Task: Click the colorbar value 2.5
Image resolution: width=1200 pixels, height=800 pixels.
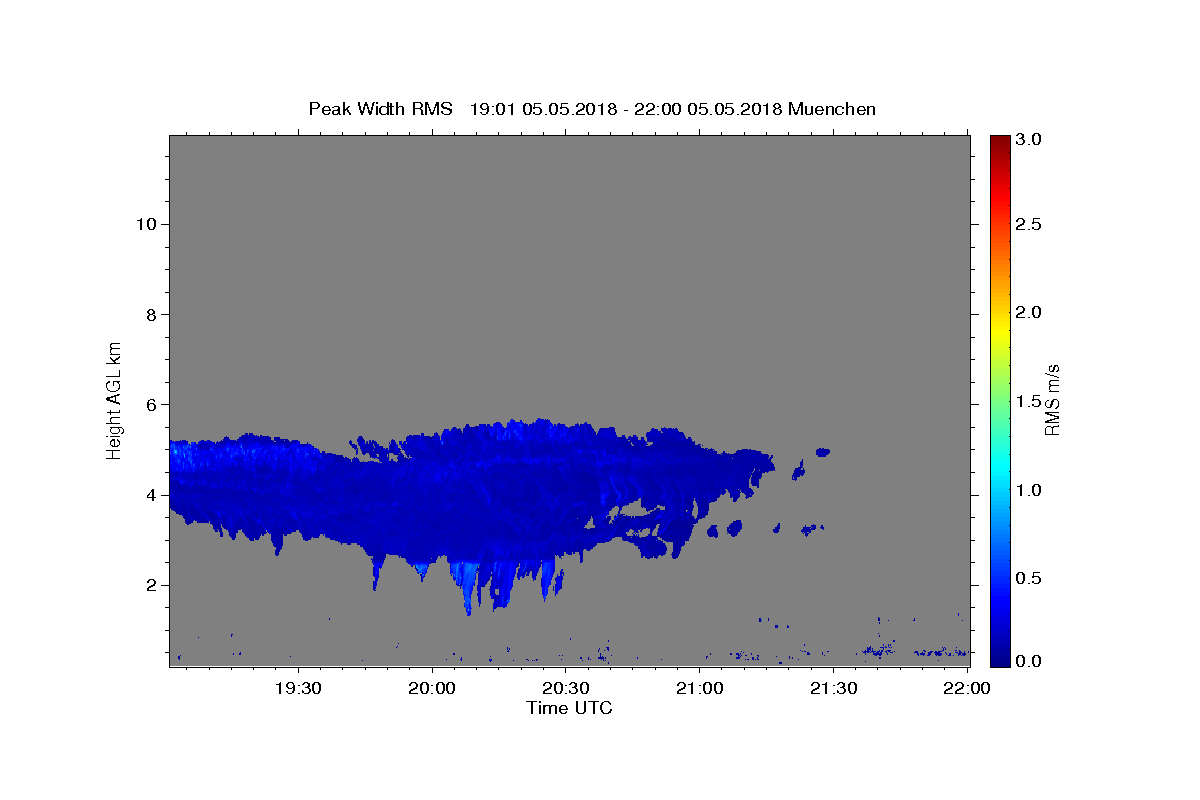Action: tap(1030, 225)
